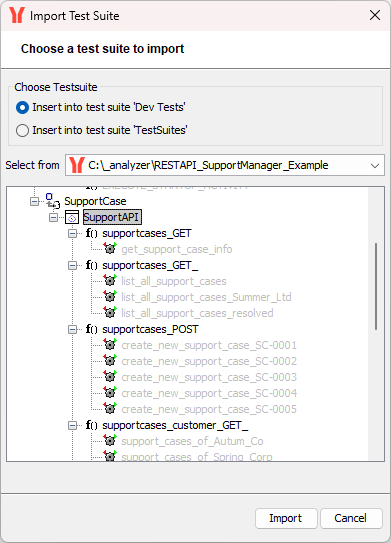Click the function icon beside supportcases_GET
391x543 pixels.
(x=92, y=233)
